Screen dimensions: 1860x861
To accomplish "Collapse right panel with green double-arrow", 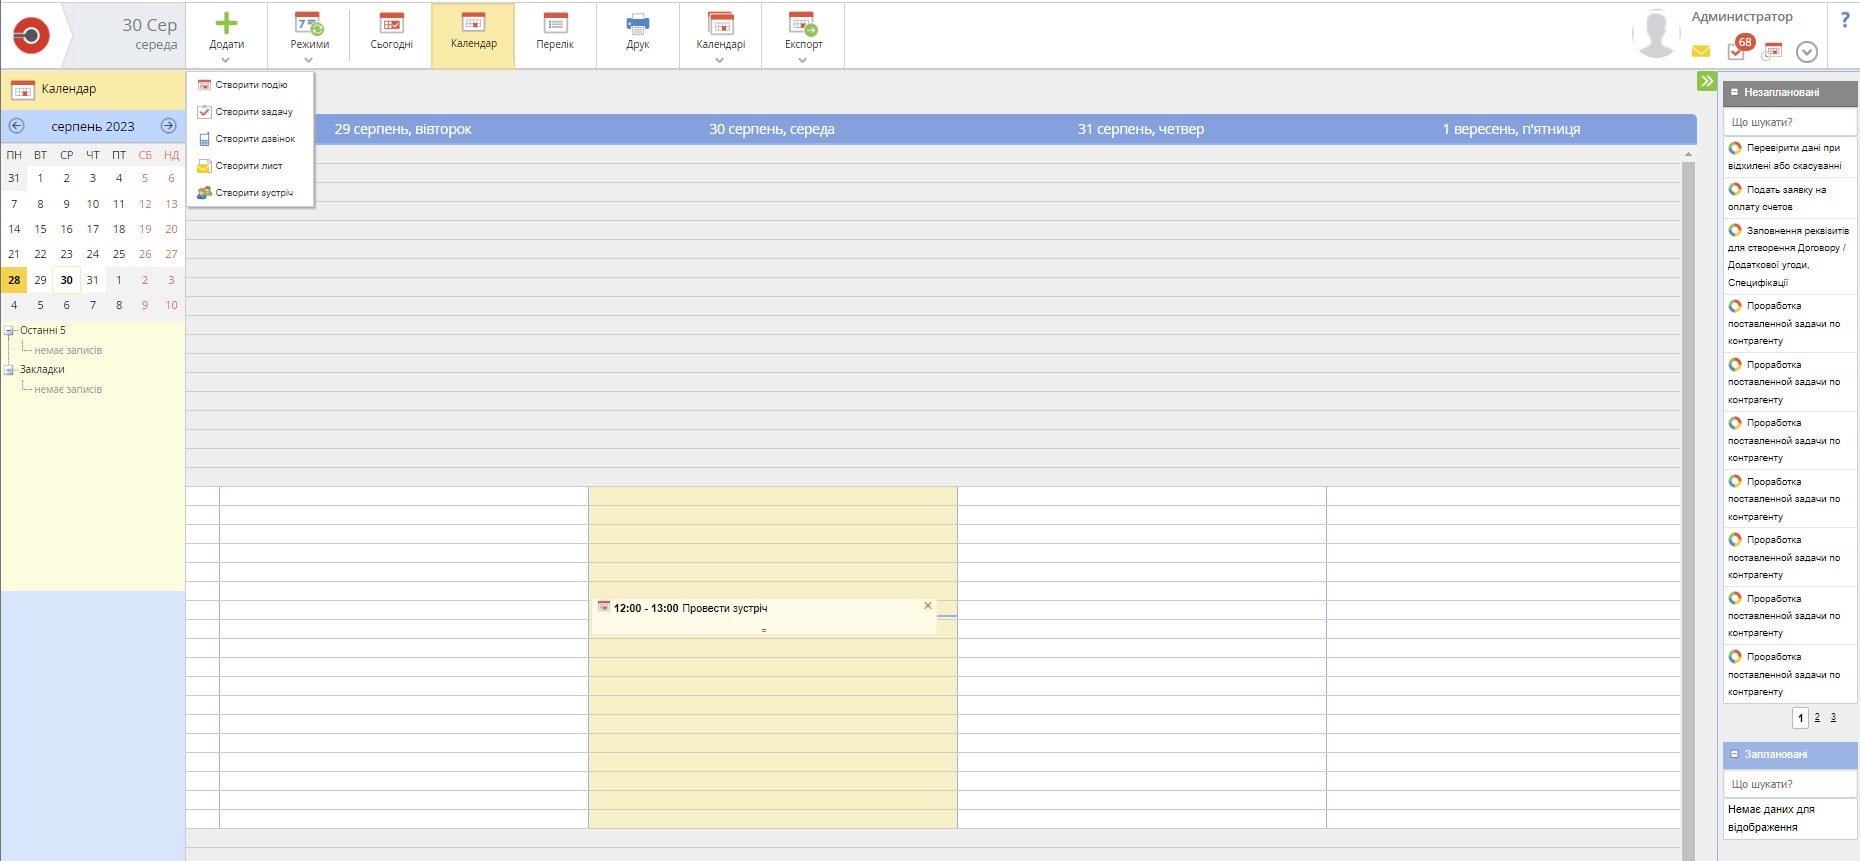I will [x=1706, y=81].
